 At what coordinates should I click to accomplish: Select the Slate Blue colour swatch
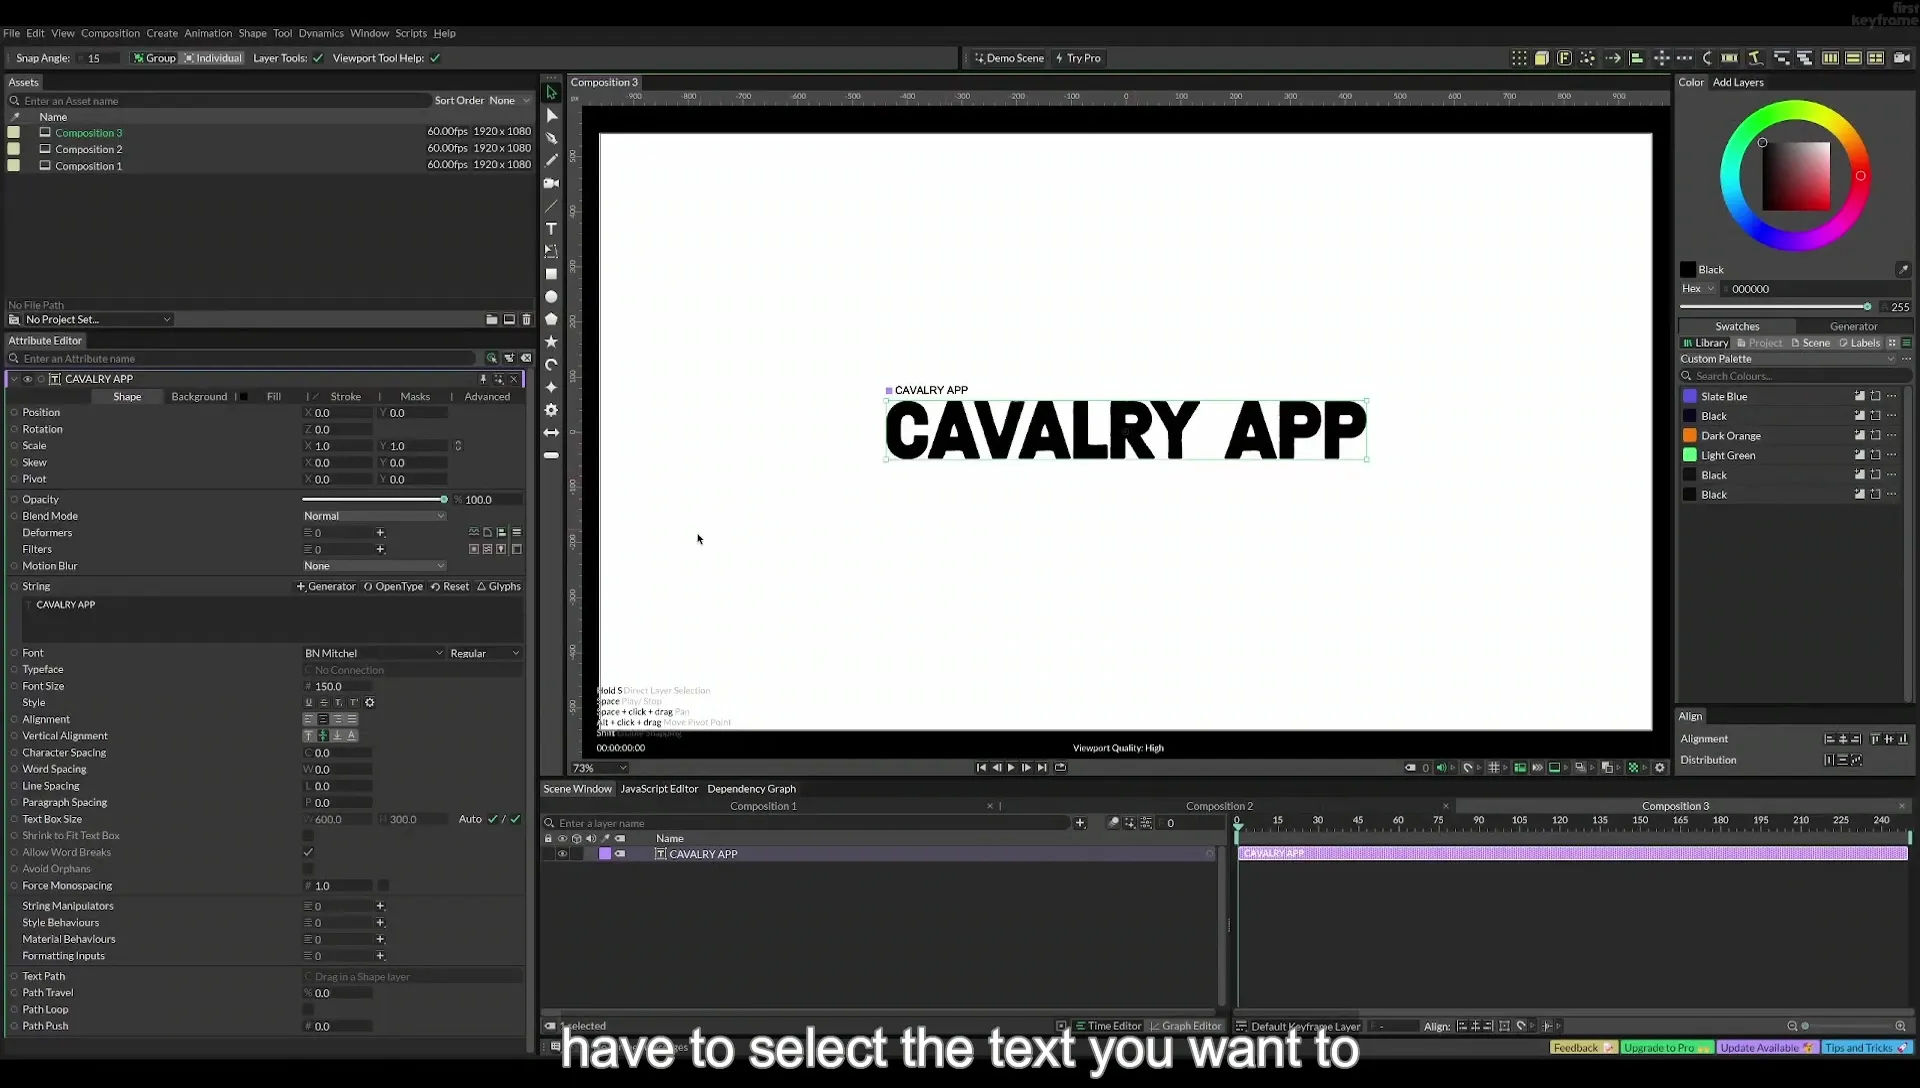[1690, 397]
